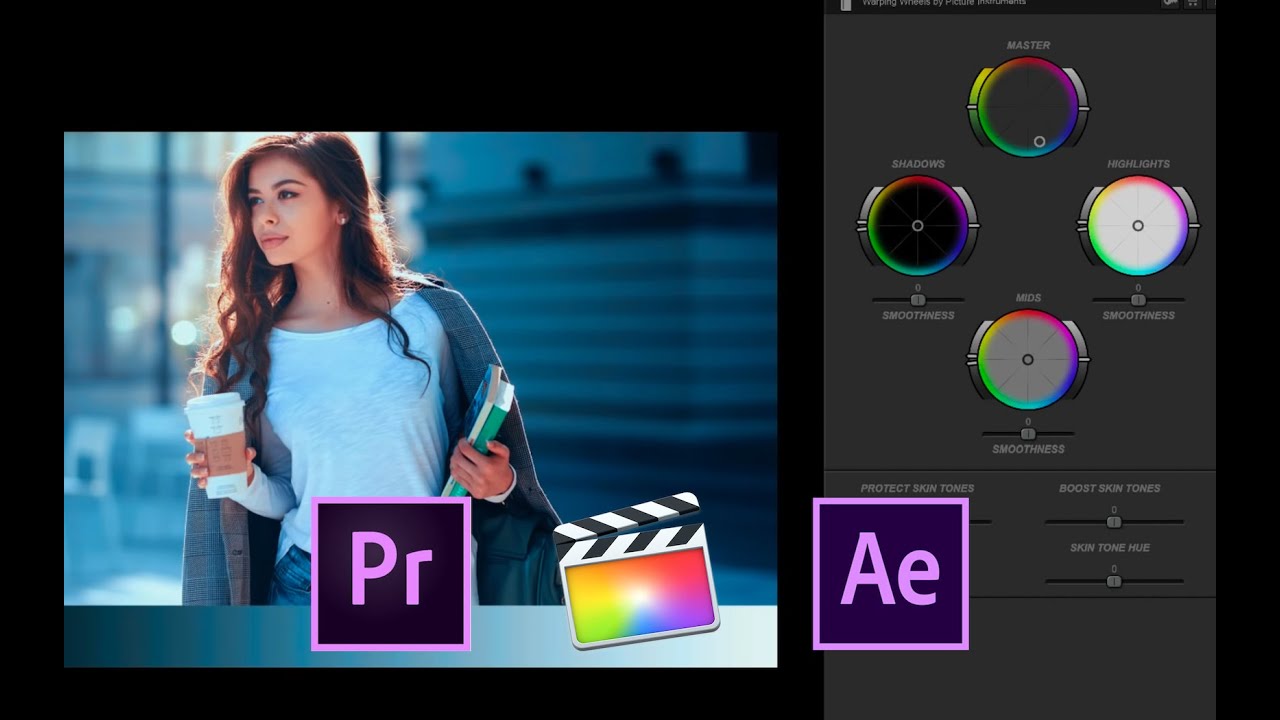Click the Mids Smoothness slider handle

tap(1028, 434)
